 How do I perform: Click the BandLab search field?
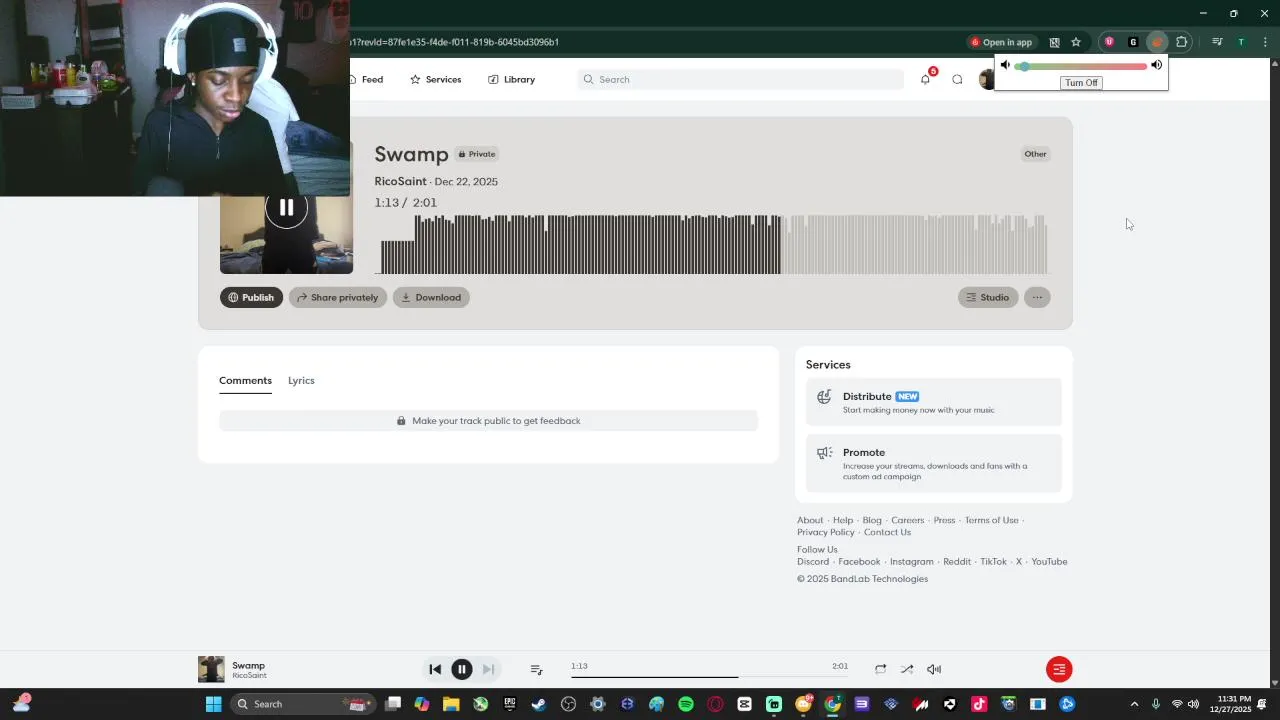pos(740,79)
